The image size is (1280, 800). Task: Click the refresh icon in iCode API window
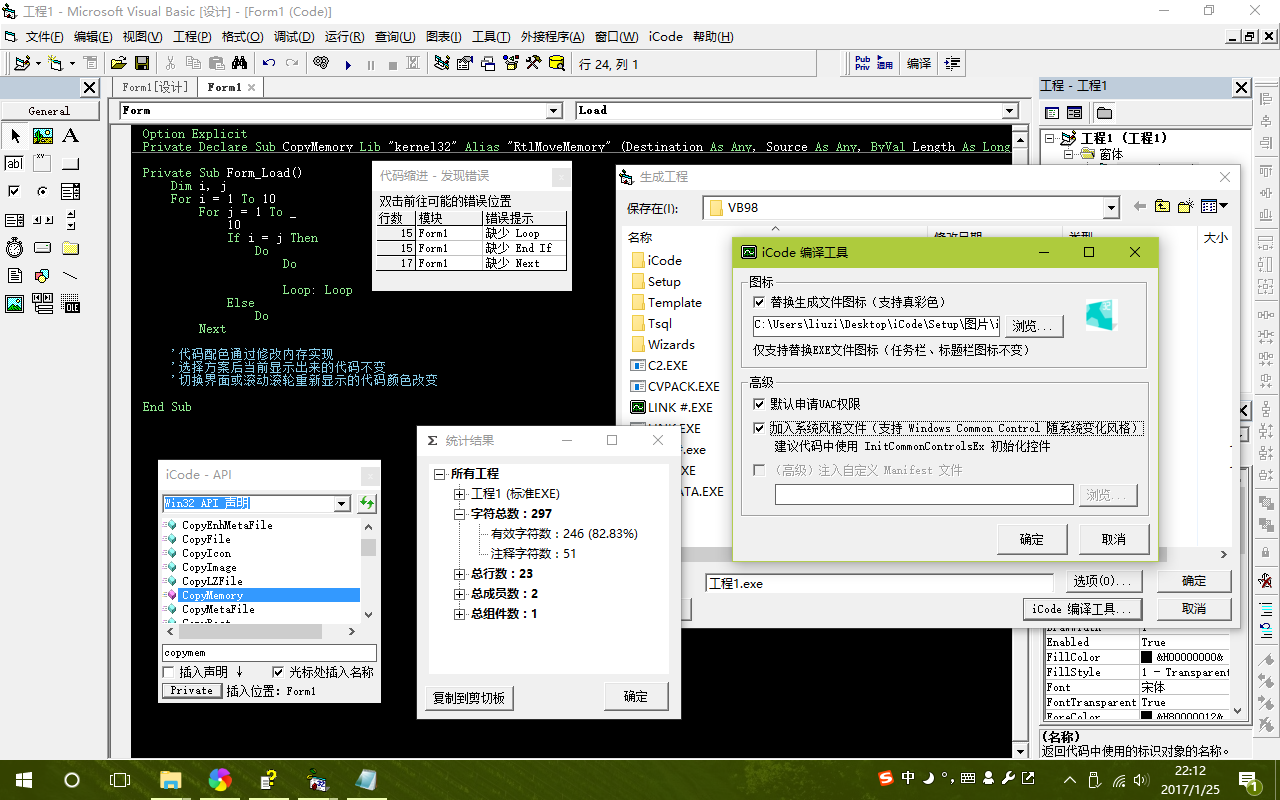pyautogui.click(x=367, y=503)
